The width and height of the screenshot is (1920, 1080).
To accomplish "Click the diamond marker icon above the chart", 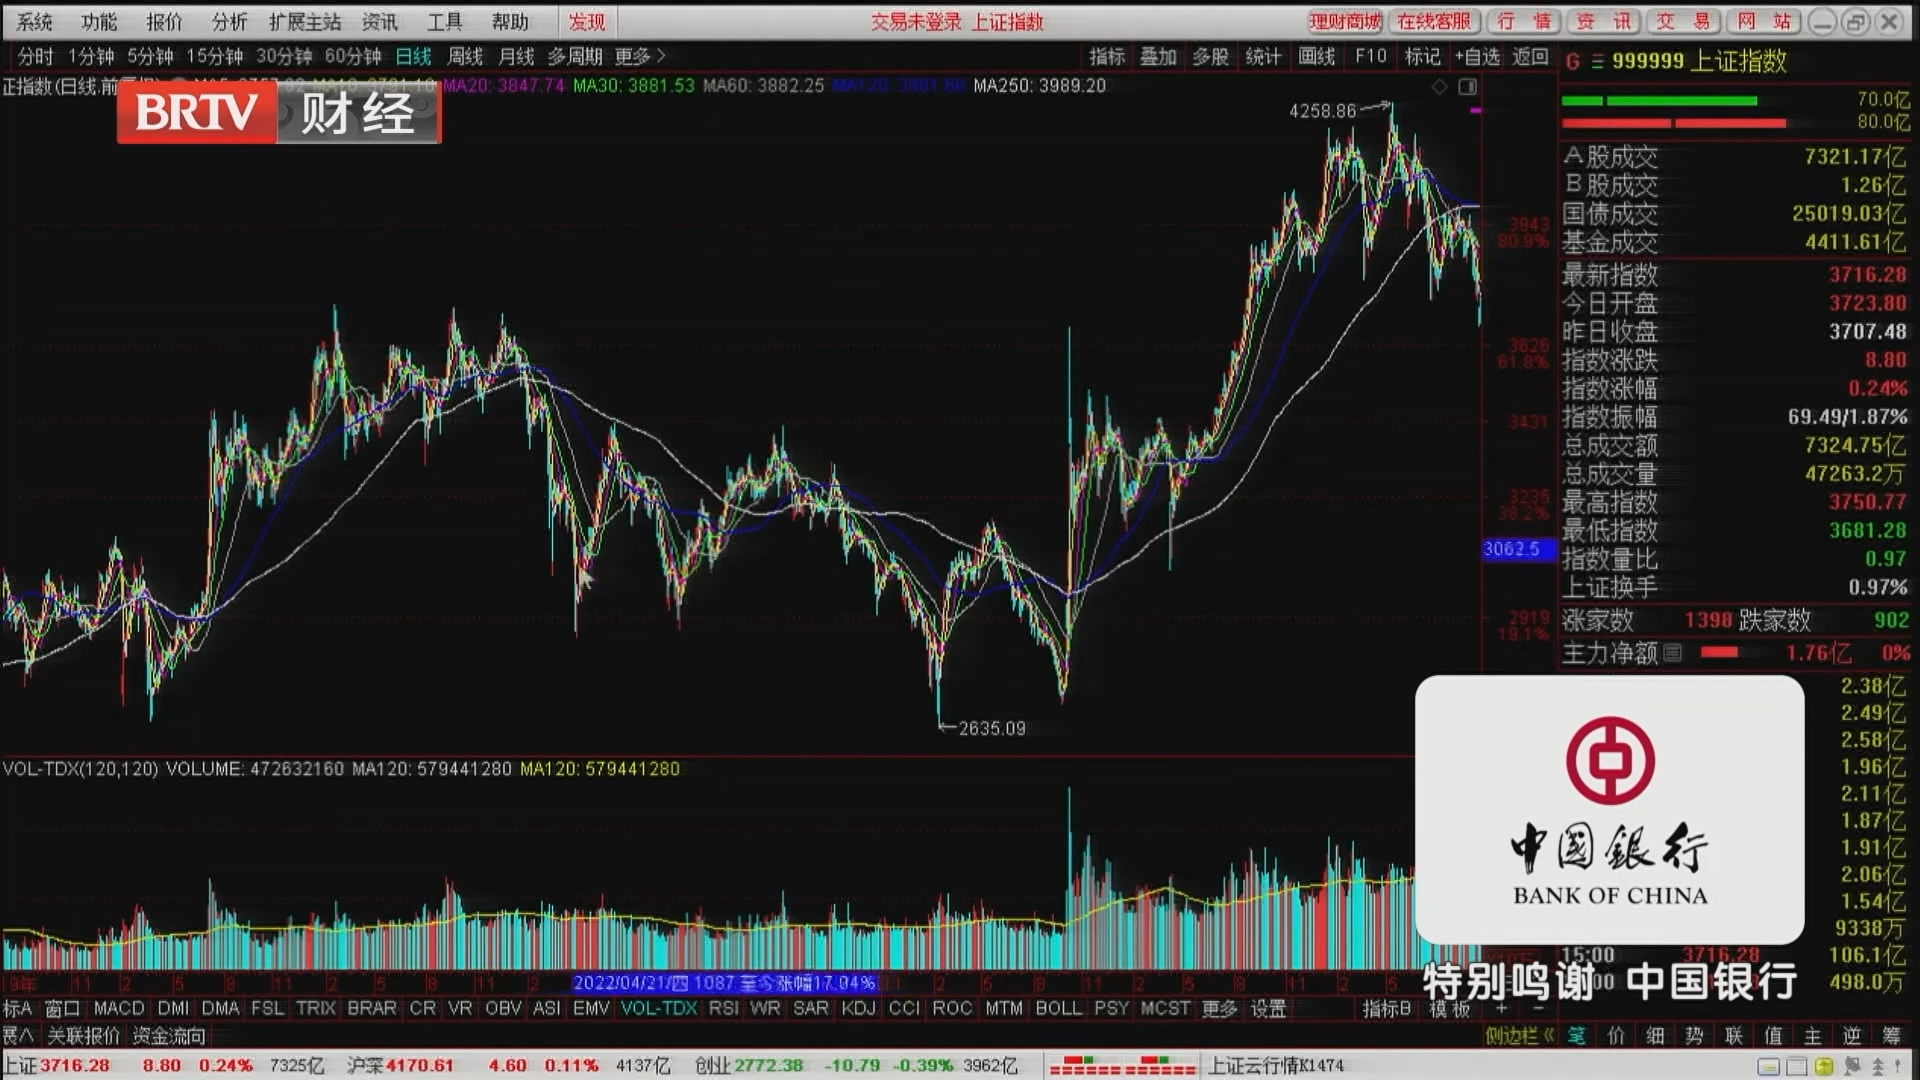I will pyautogui.click(x=1439, y=87).
